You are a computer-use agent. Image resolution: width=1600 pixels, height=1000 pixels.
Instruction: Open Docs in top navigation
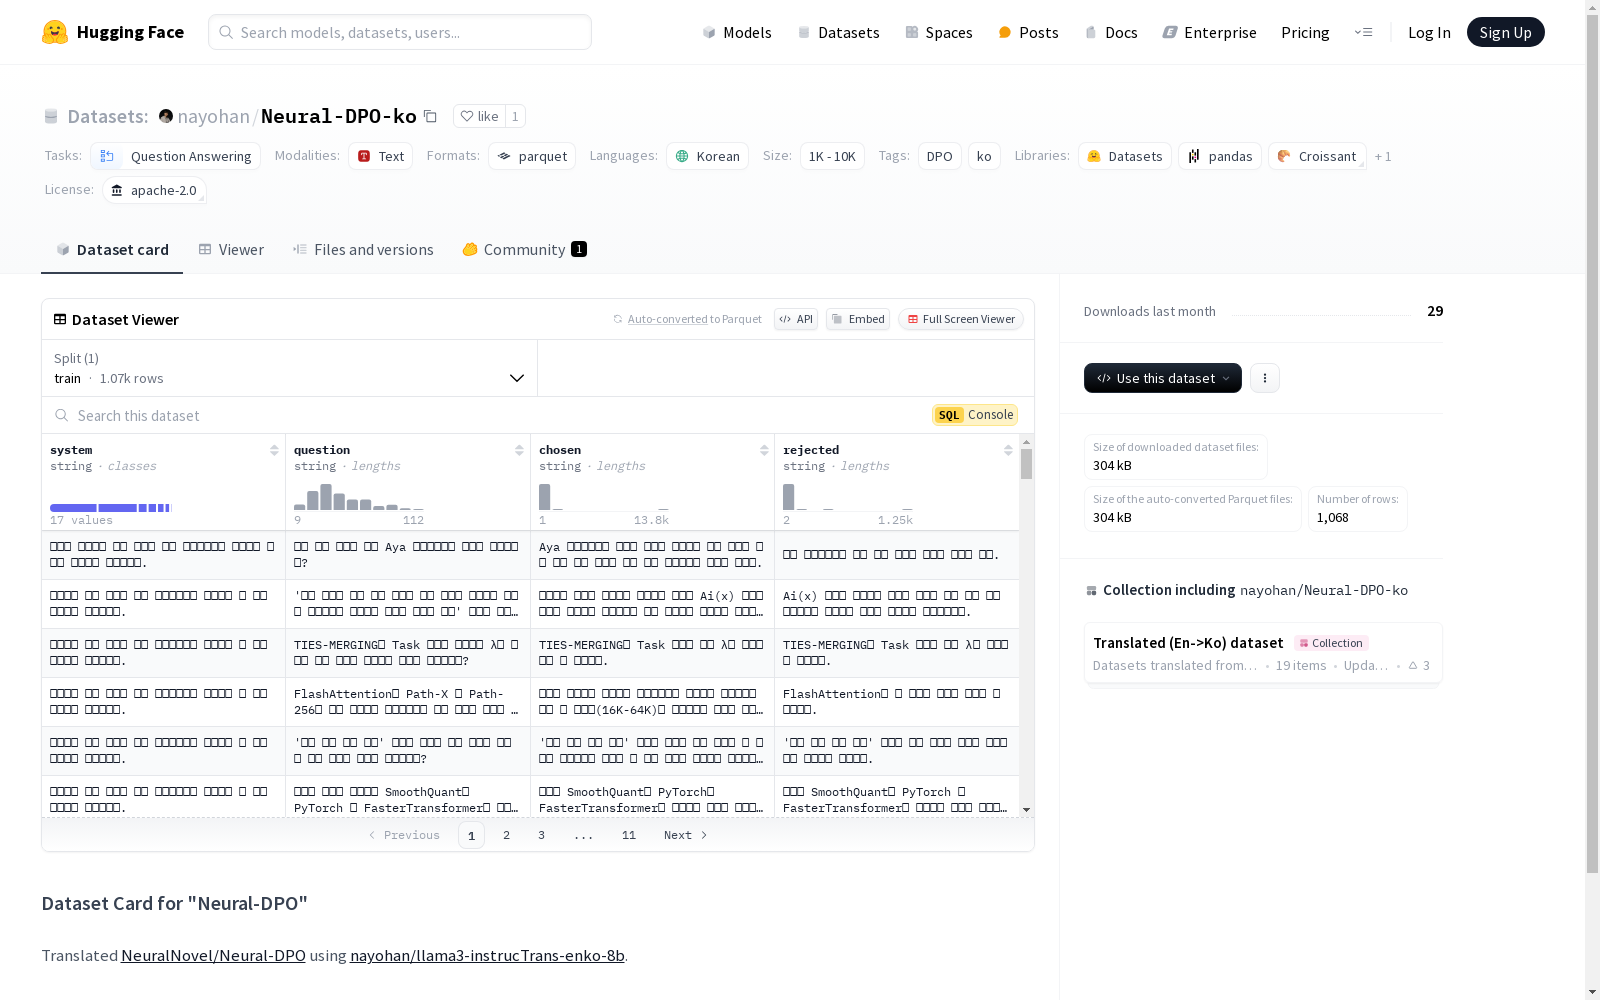(1111, 32)
